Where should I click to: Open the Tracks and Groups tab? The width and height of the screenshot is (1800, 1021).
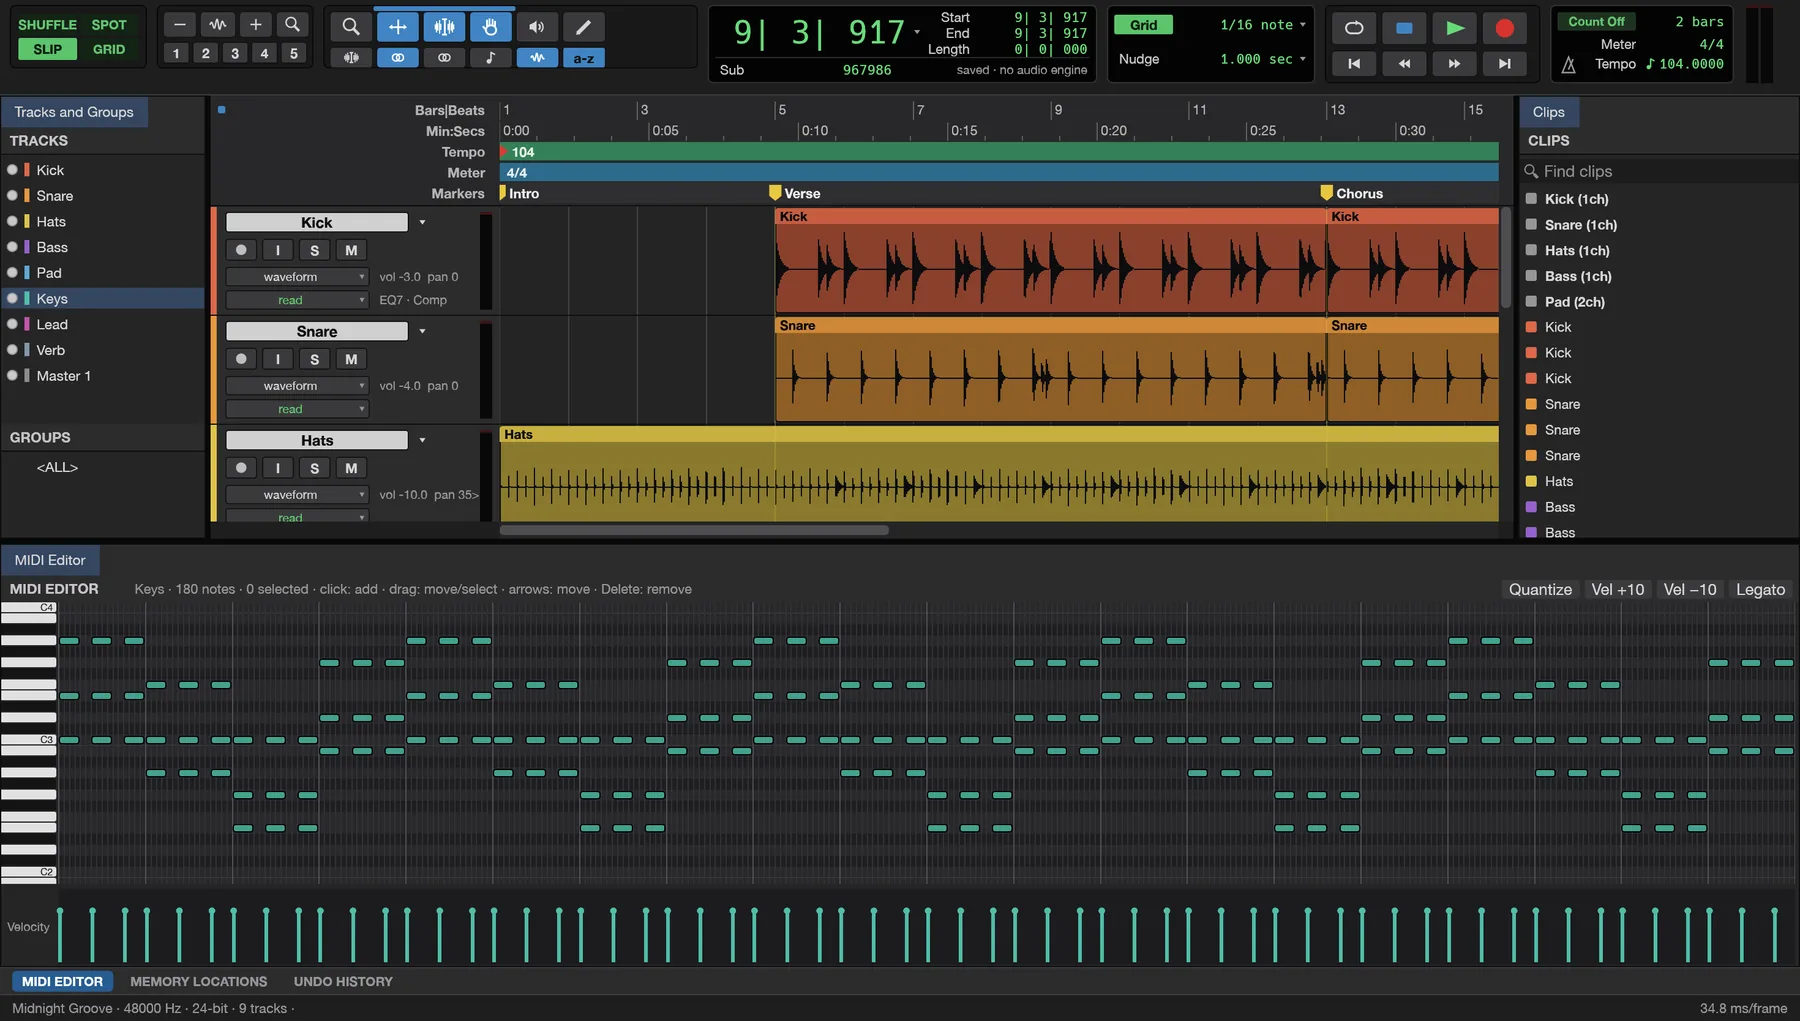click(74, 112)
